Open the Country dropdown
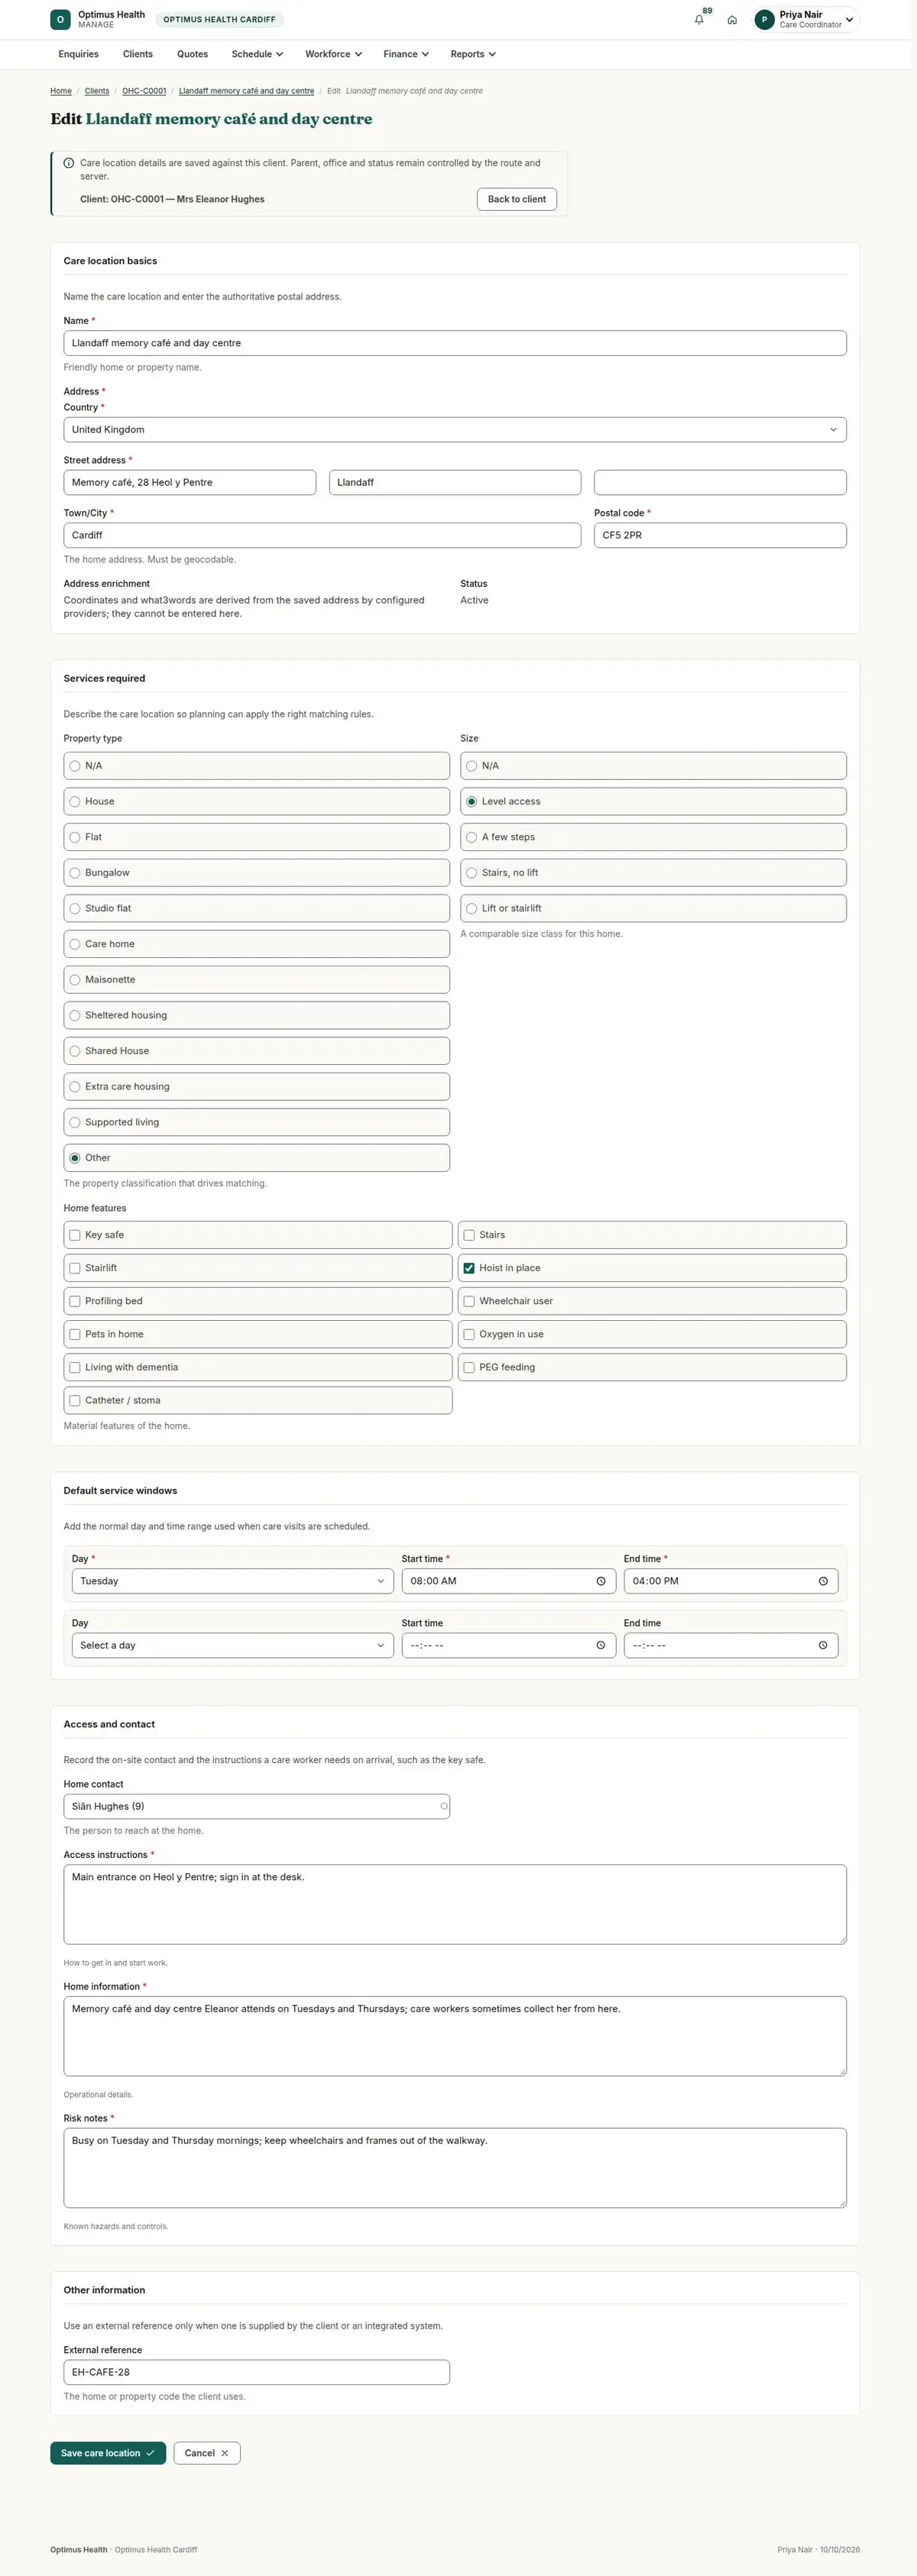The image size is (917, 2576). point(455,430)
